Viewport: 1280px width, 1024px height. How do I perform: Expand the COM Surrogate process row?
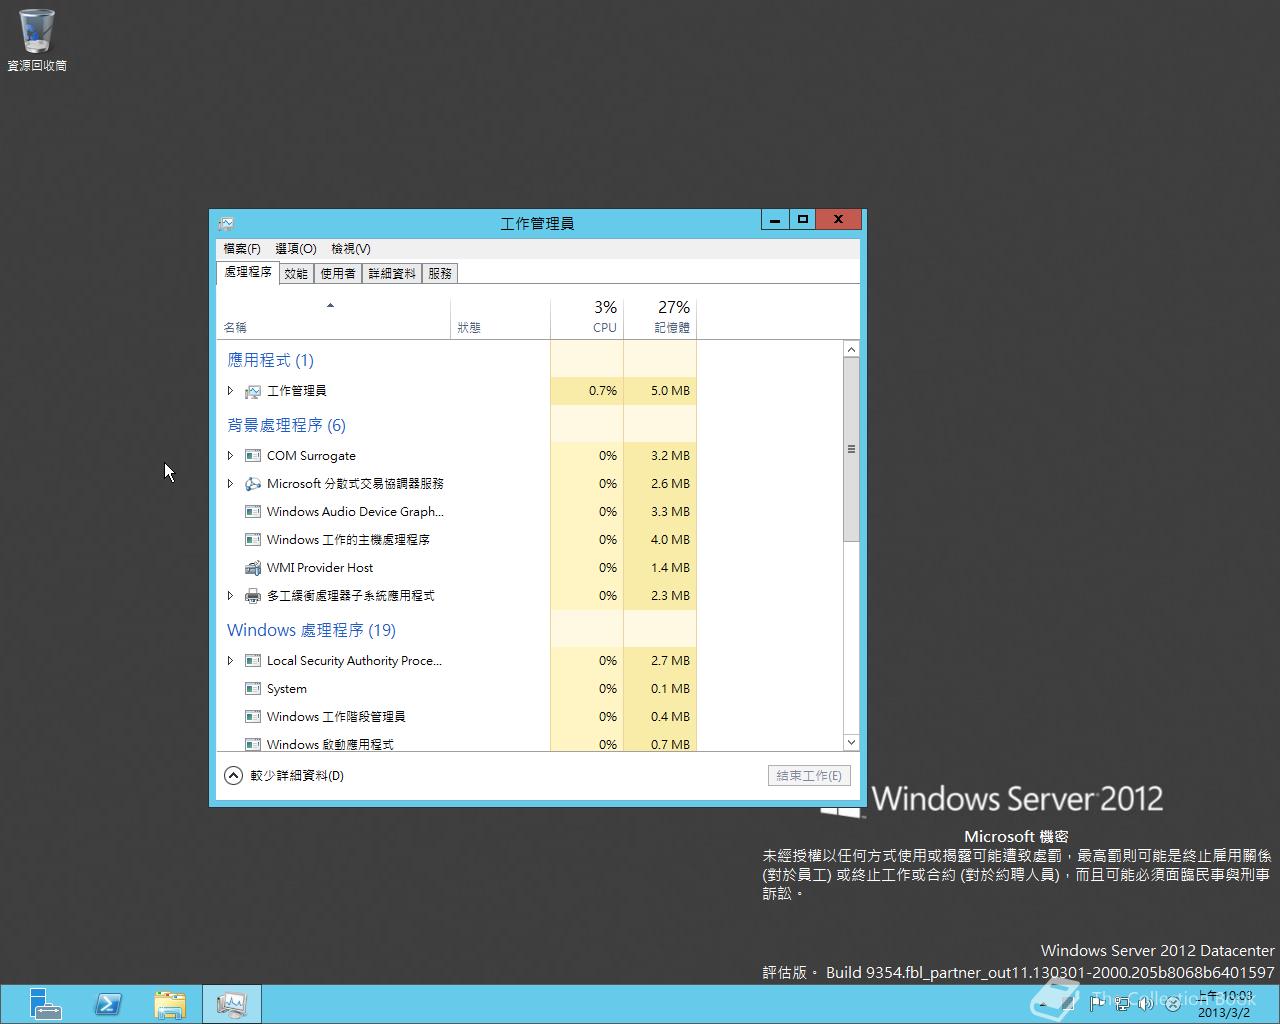tap(230, 456)
